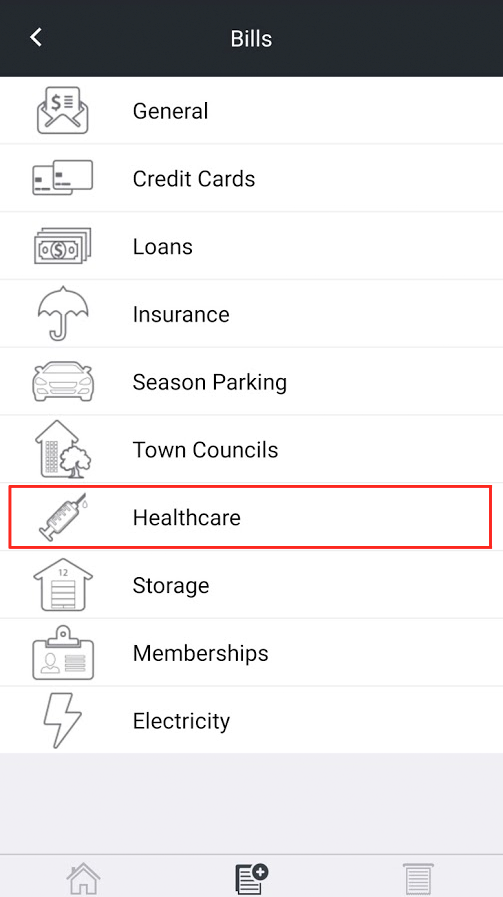Open the add bill tab at bottom
This screenshot has width=503, height=897.
[x=252, y=879]
